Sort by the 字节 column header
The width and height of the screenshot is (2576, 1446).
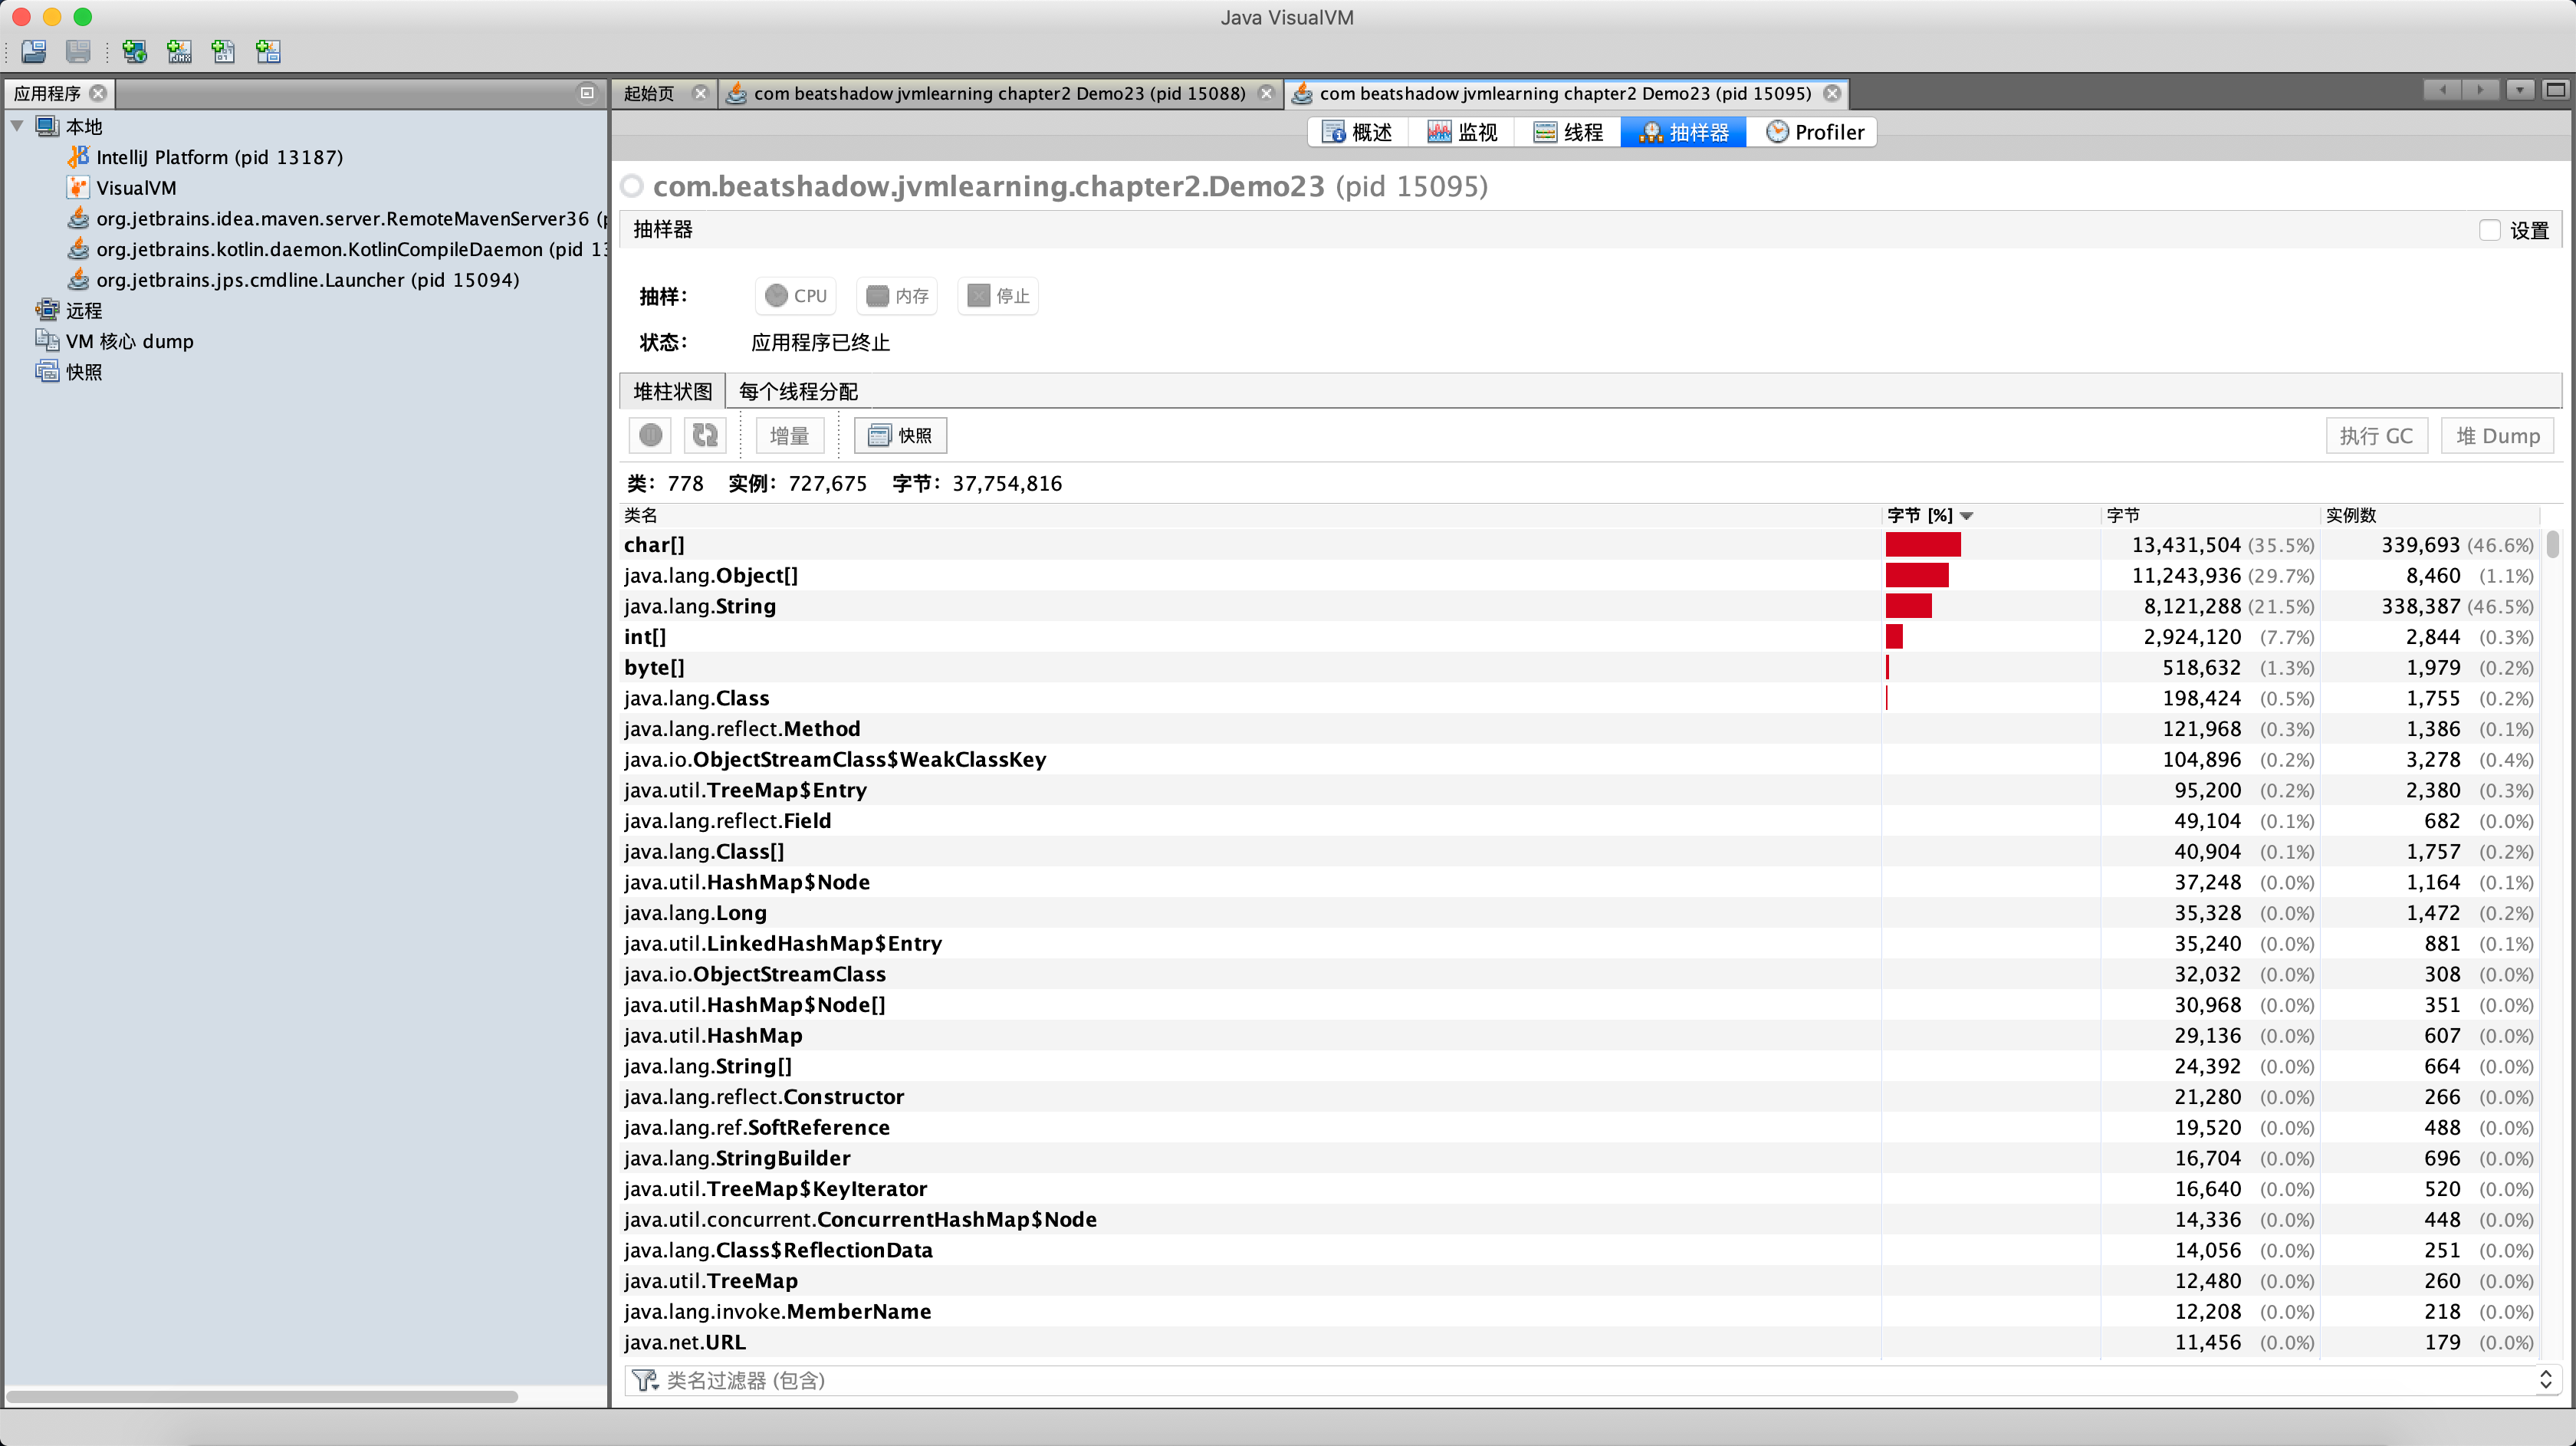pos(2210,515)
